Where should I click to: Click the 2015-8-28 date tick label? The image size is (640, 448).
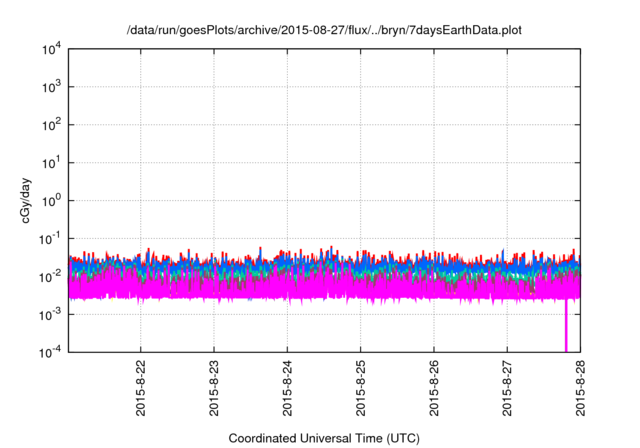tap(580, 388)
